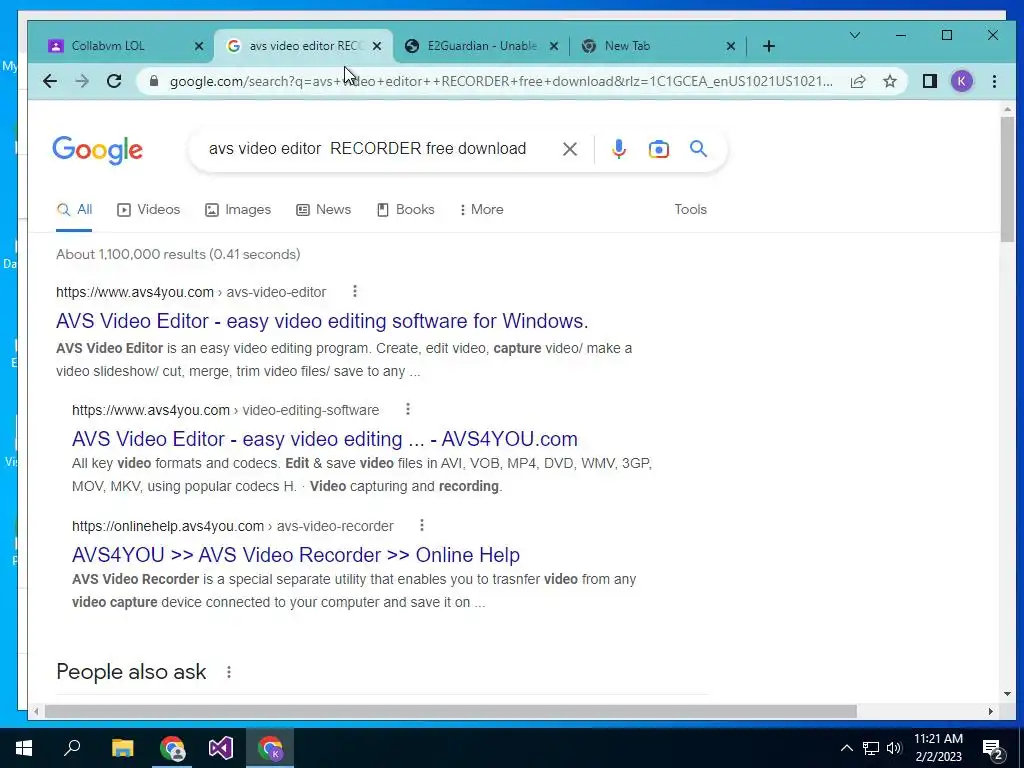1024x768 pixels.
Task: Close the E2Guardian tab
Action: click(554, 46)
